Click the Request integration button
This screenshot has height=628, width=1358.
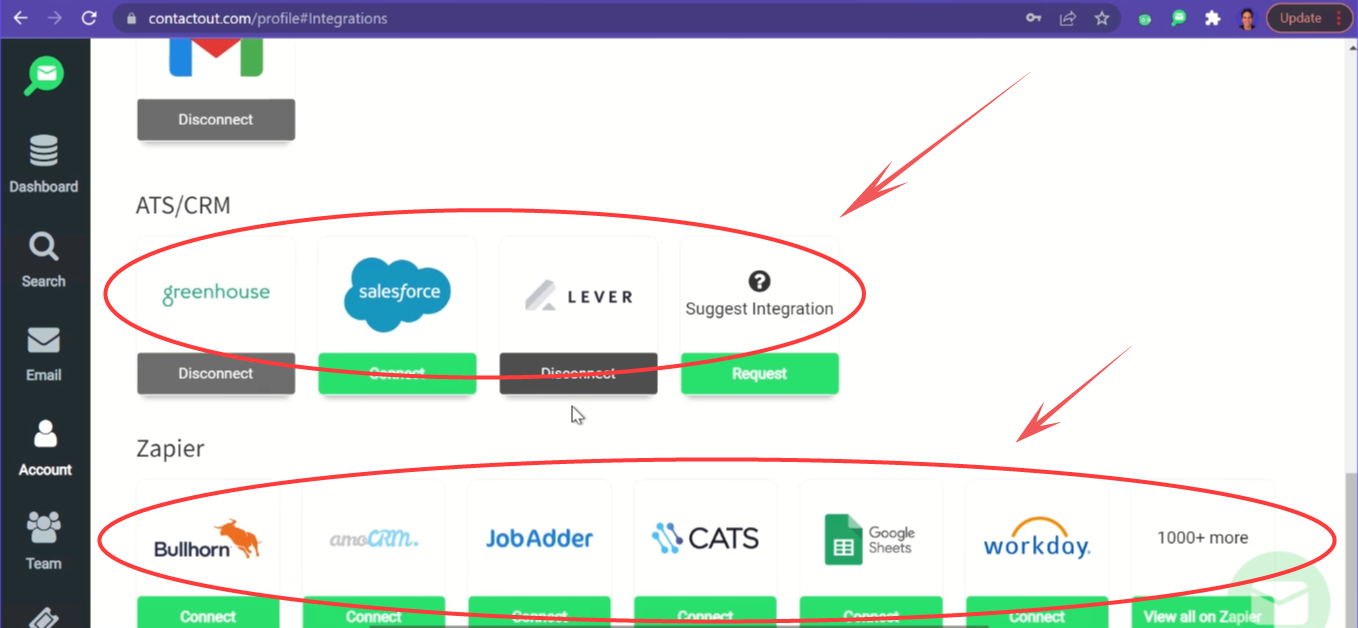tap(760, 373)
